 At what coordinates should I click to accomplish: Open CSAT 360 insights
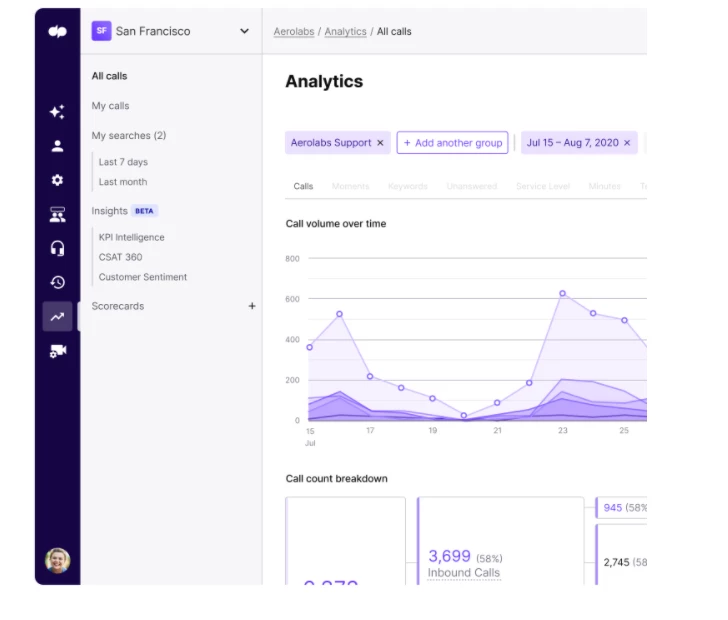click(120, 257)
